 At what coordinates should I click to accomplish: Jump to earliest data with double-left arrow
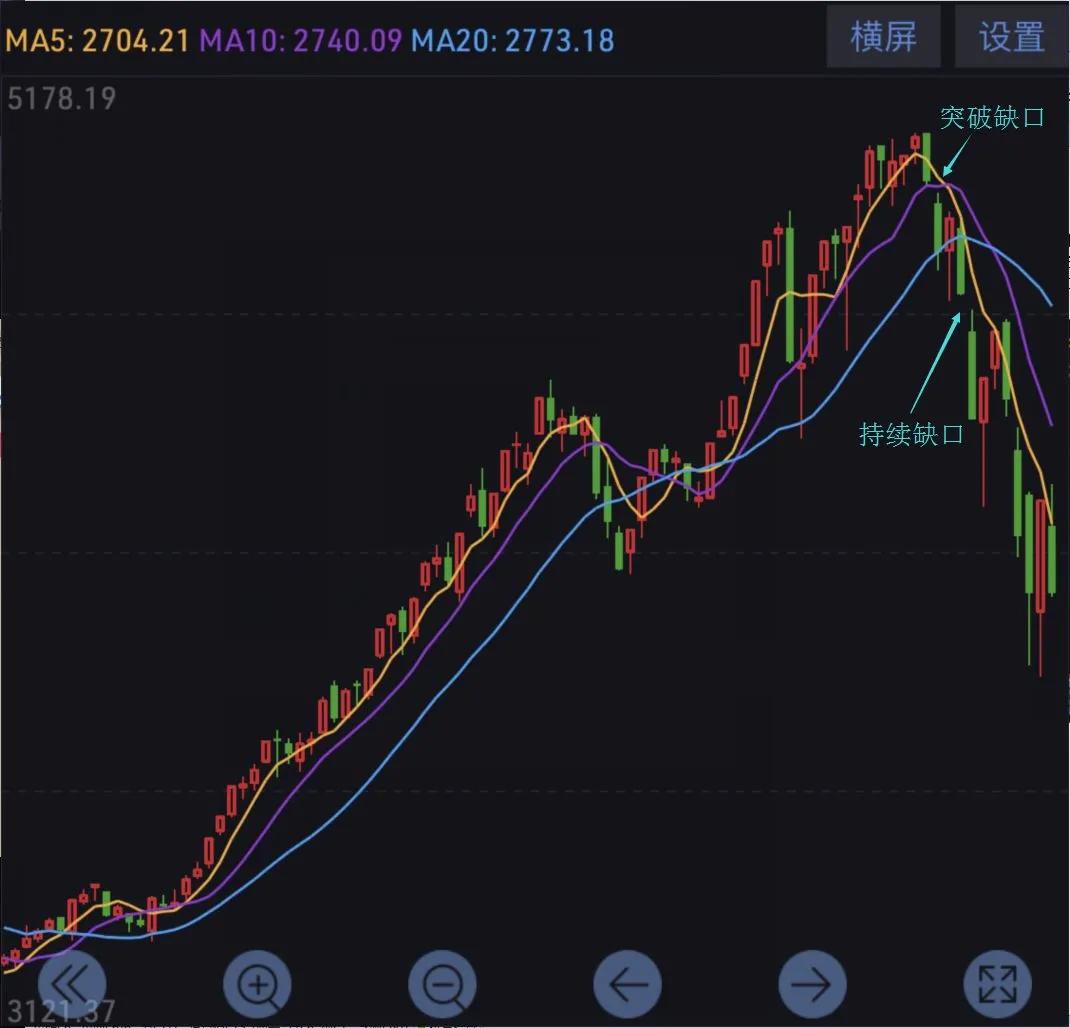pyautogui.click(x=71, y=984)
